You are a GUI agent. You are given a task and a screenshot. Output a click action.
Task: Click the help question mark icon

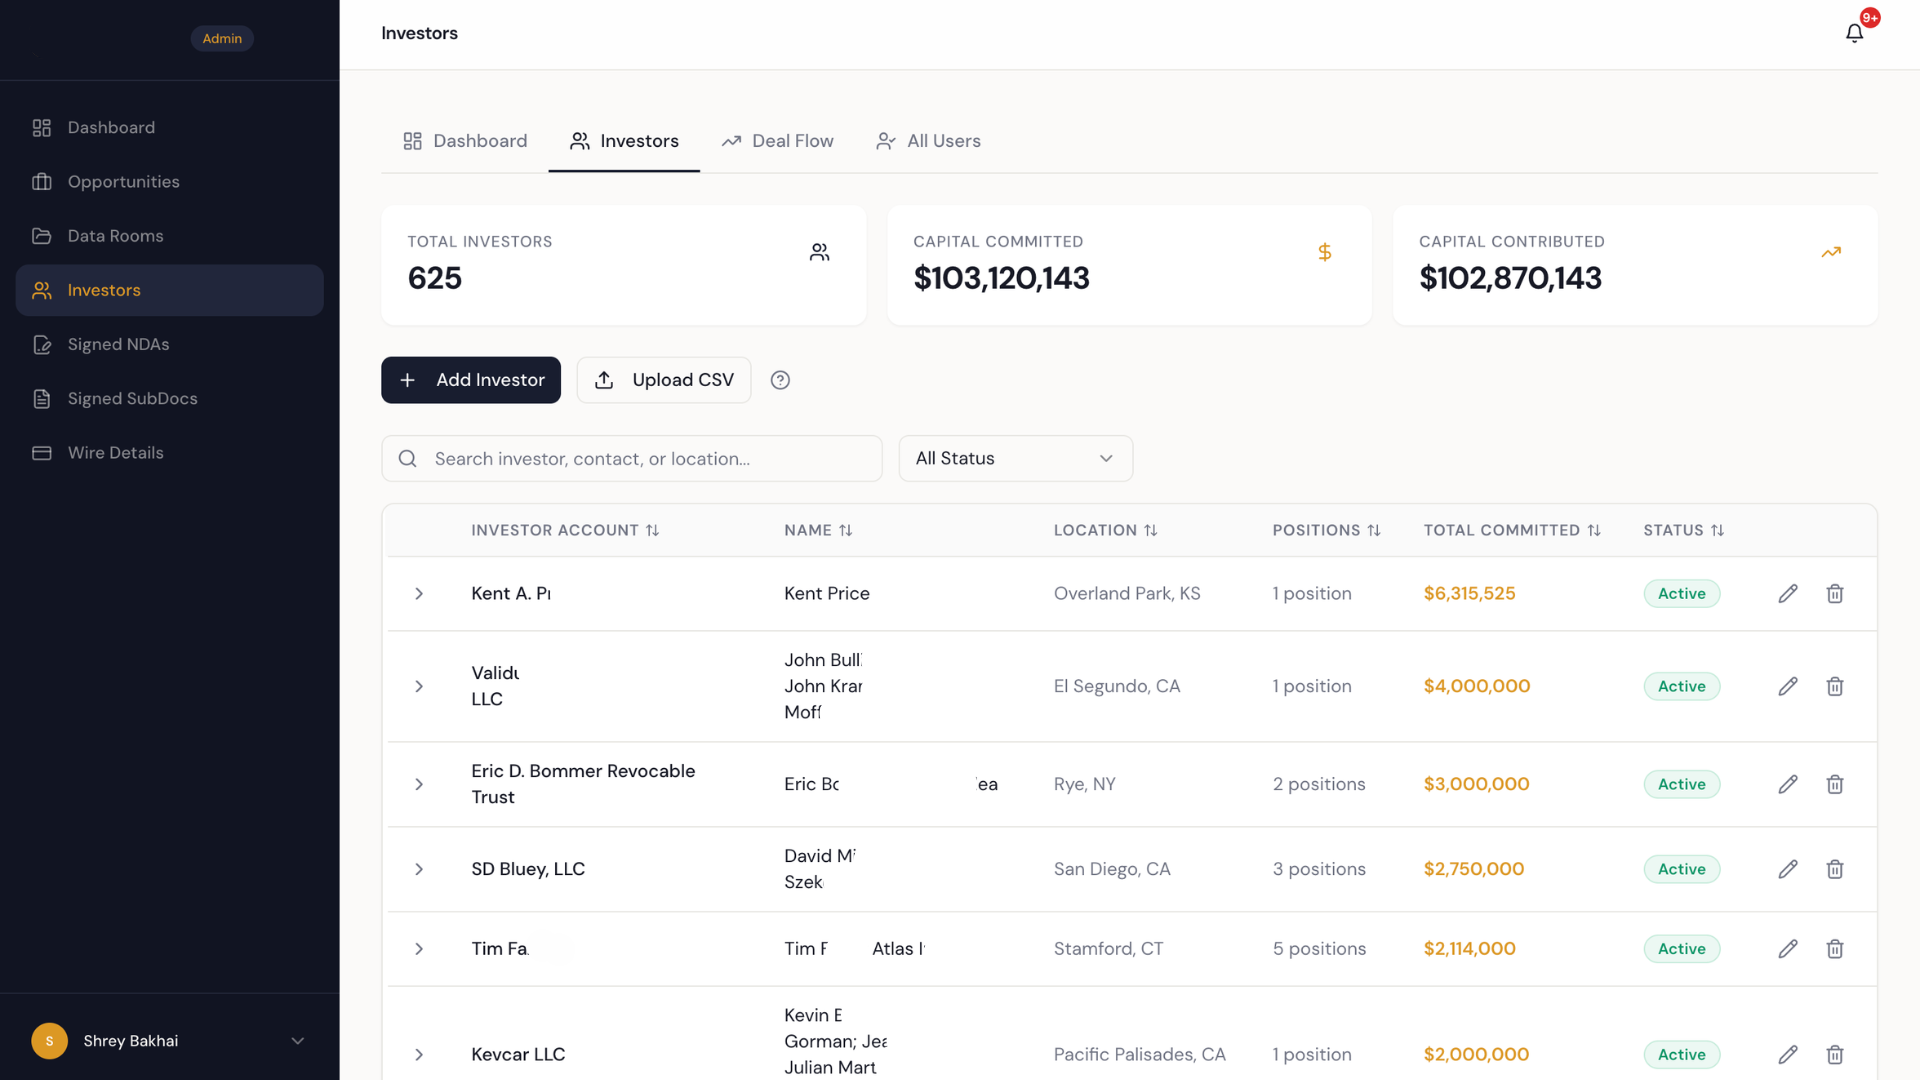[780, 380]
